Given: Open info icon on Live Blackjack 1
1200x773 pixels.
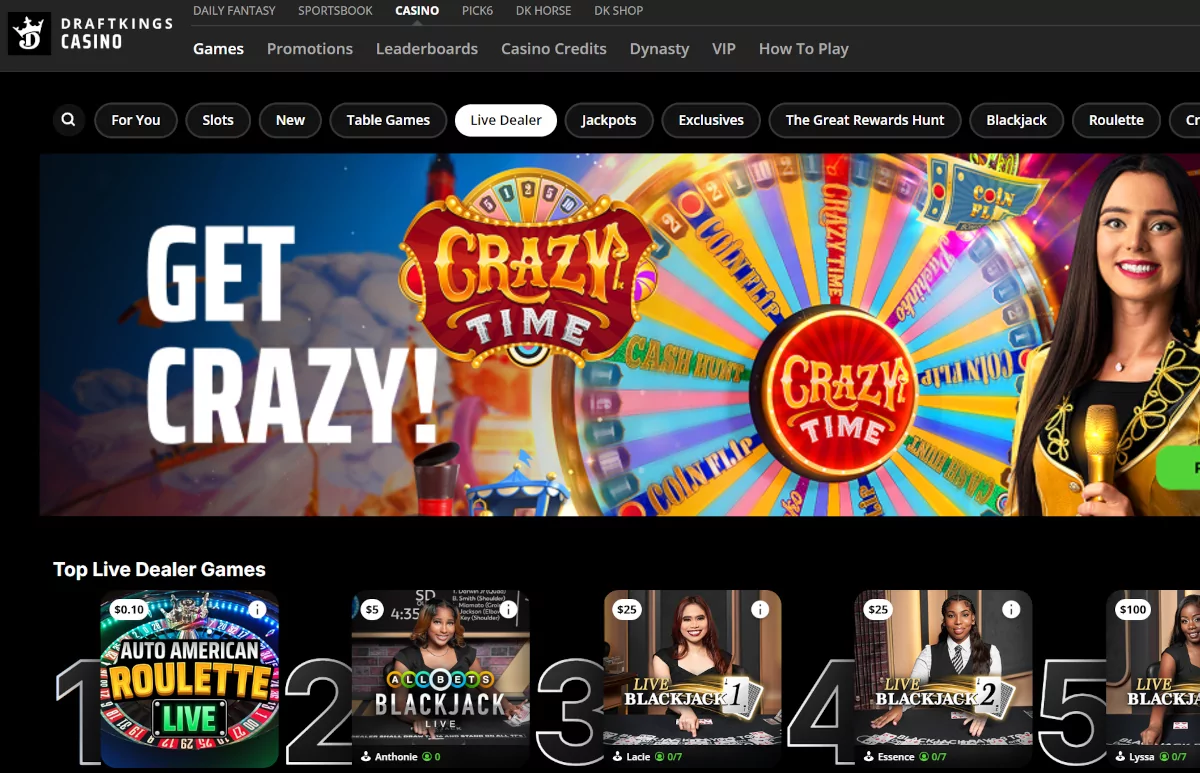Looking at the screenshot, I should [759, 610].
